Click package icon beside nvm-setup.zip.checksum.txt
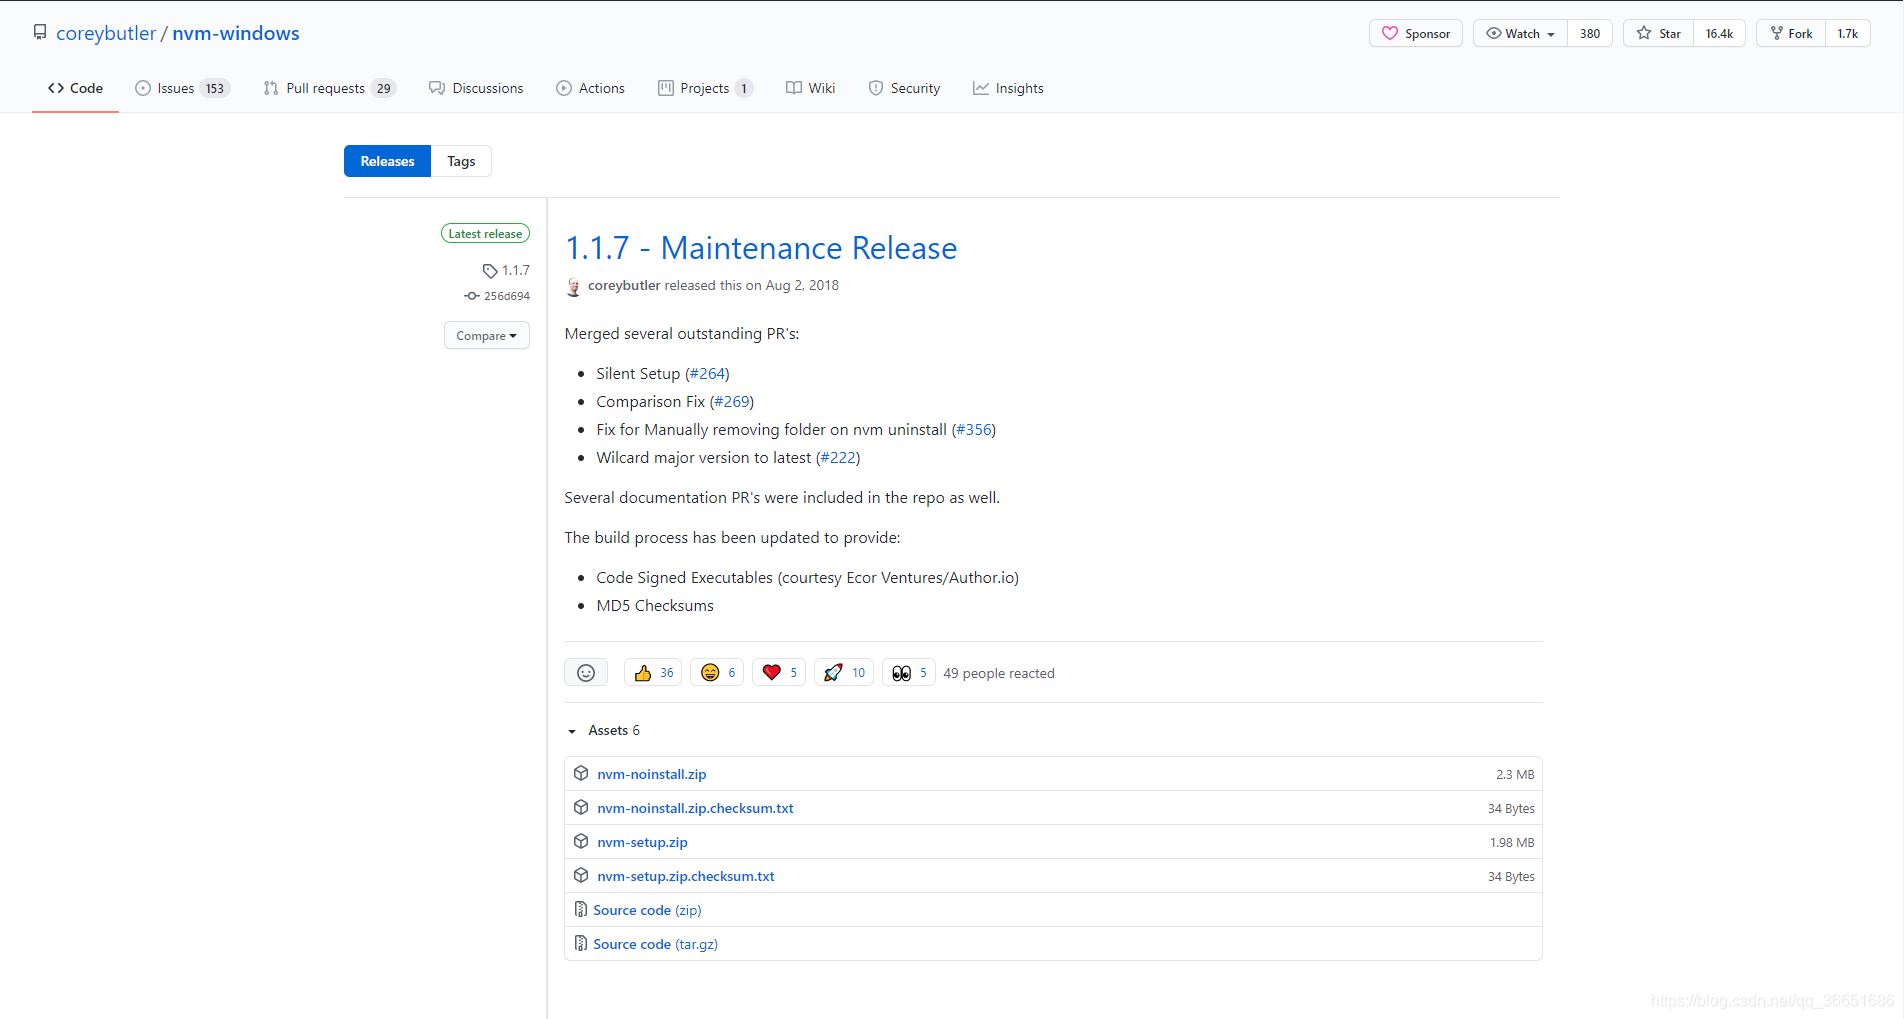 (581, 875)
